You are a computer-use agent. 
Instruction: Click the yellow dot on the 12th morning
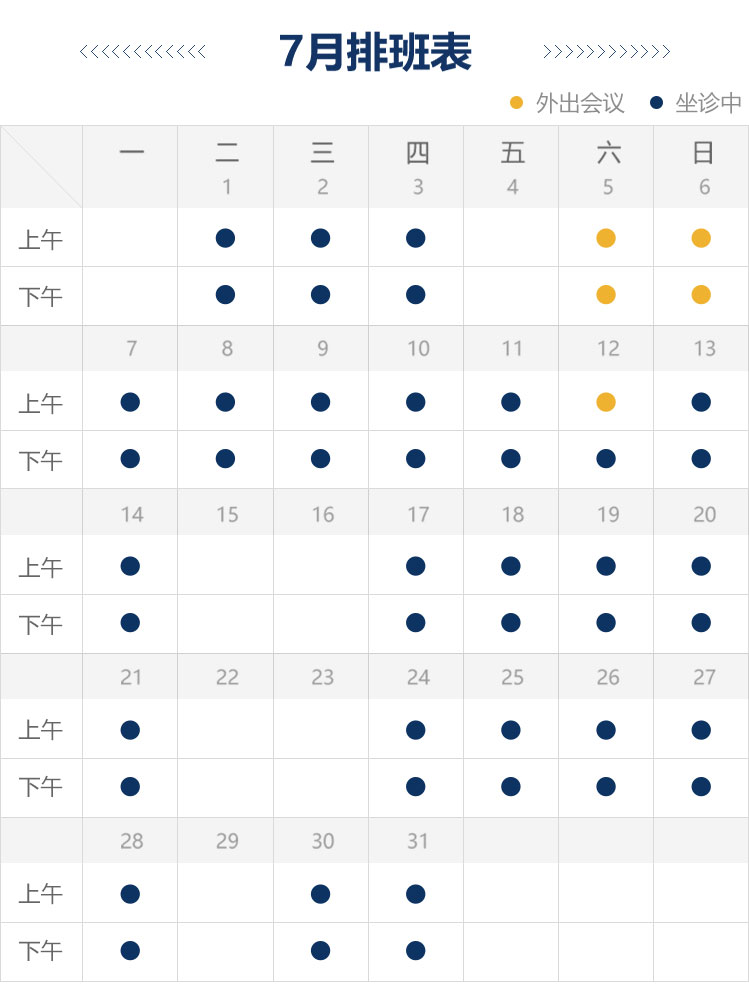(605, 402)
